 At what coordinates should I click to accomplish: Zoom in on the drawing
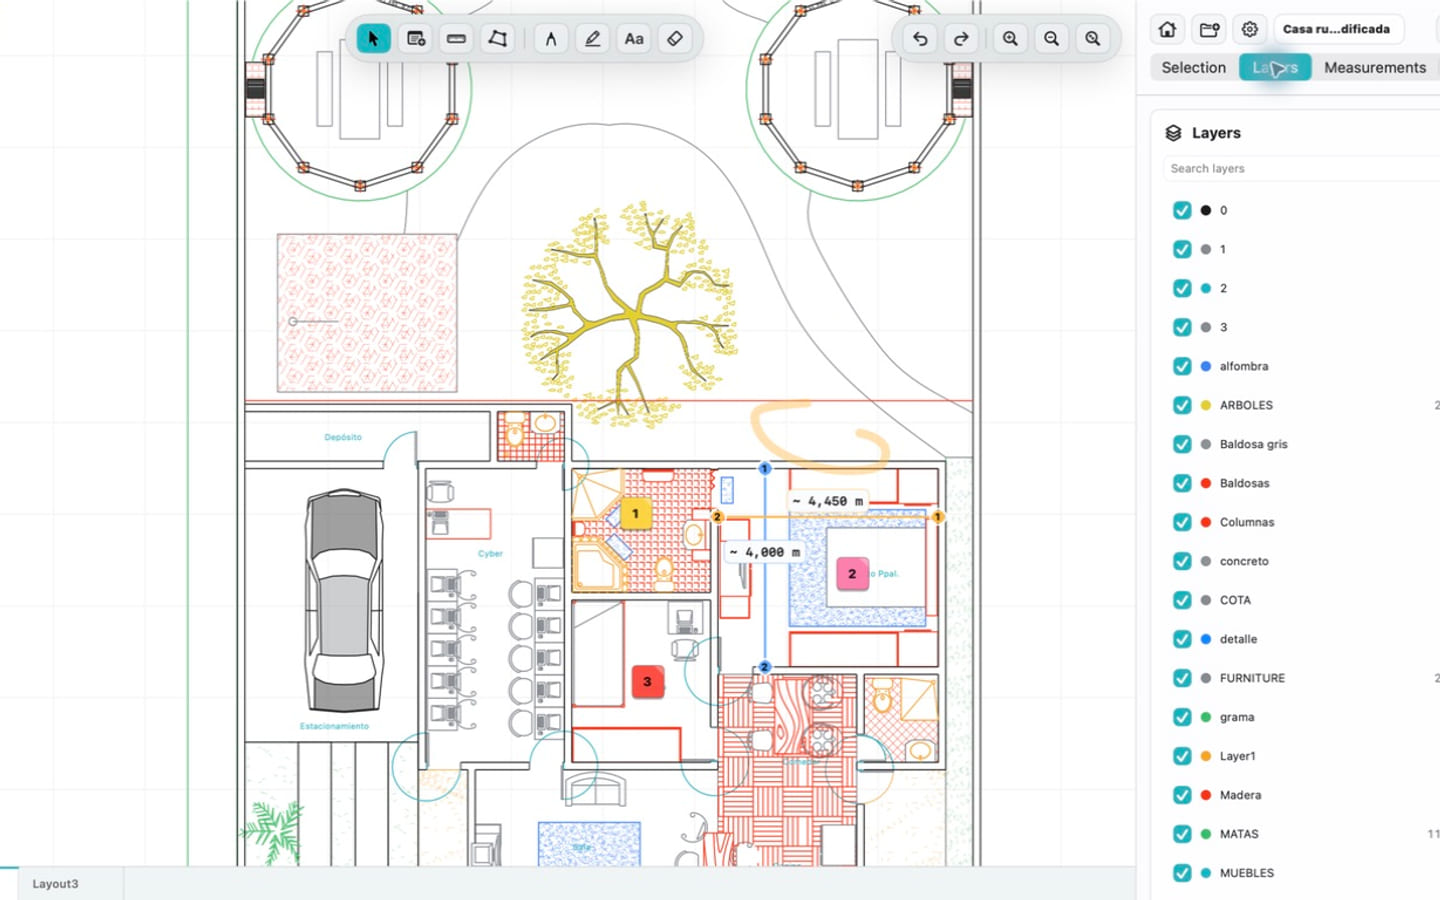tap(1010, 39)
